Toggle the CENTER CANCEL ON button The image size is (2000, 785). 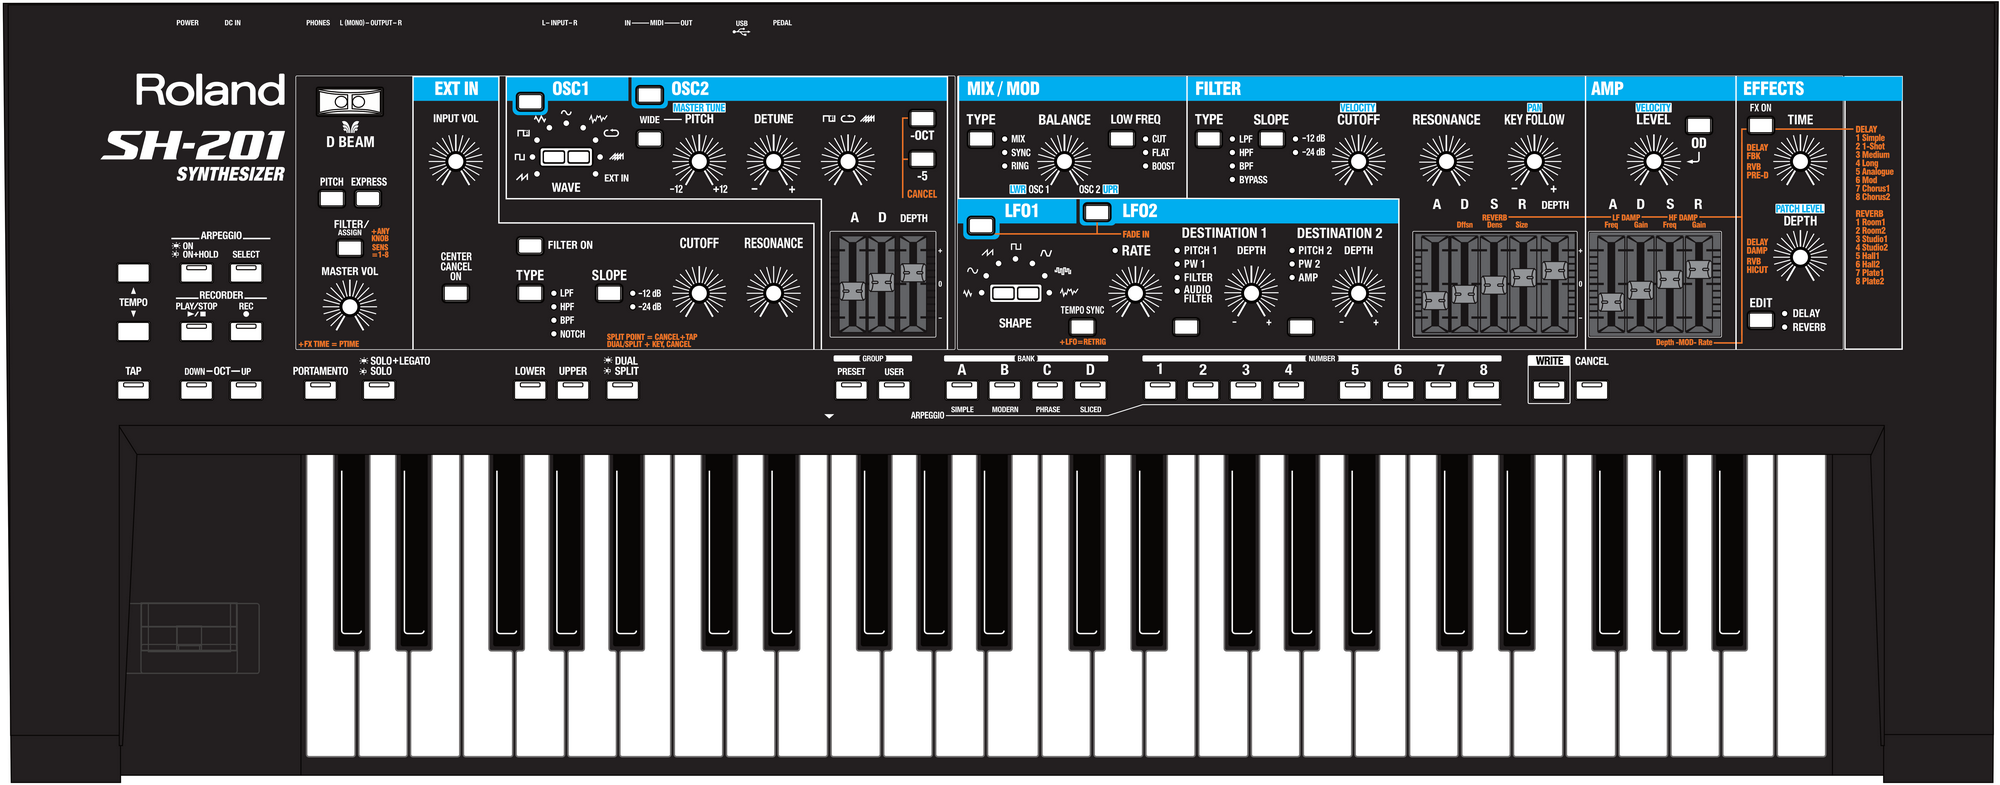point(456,293)
